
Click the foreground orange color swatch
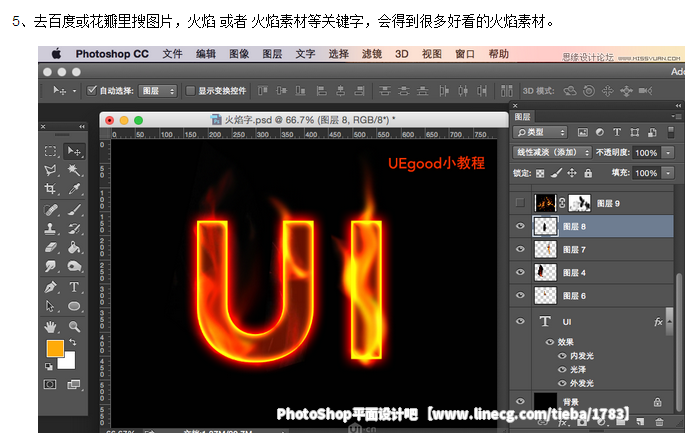54,348
